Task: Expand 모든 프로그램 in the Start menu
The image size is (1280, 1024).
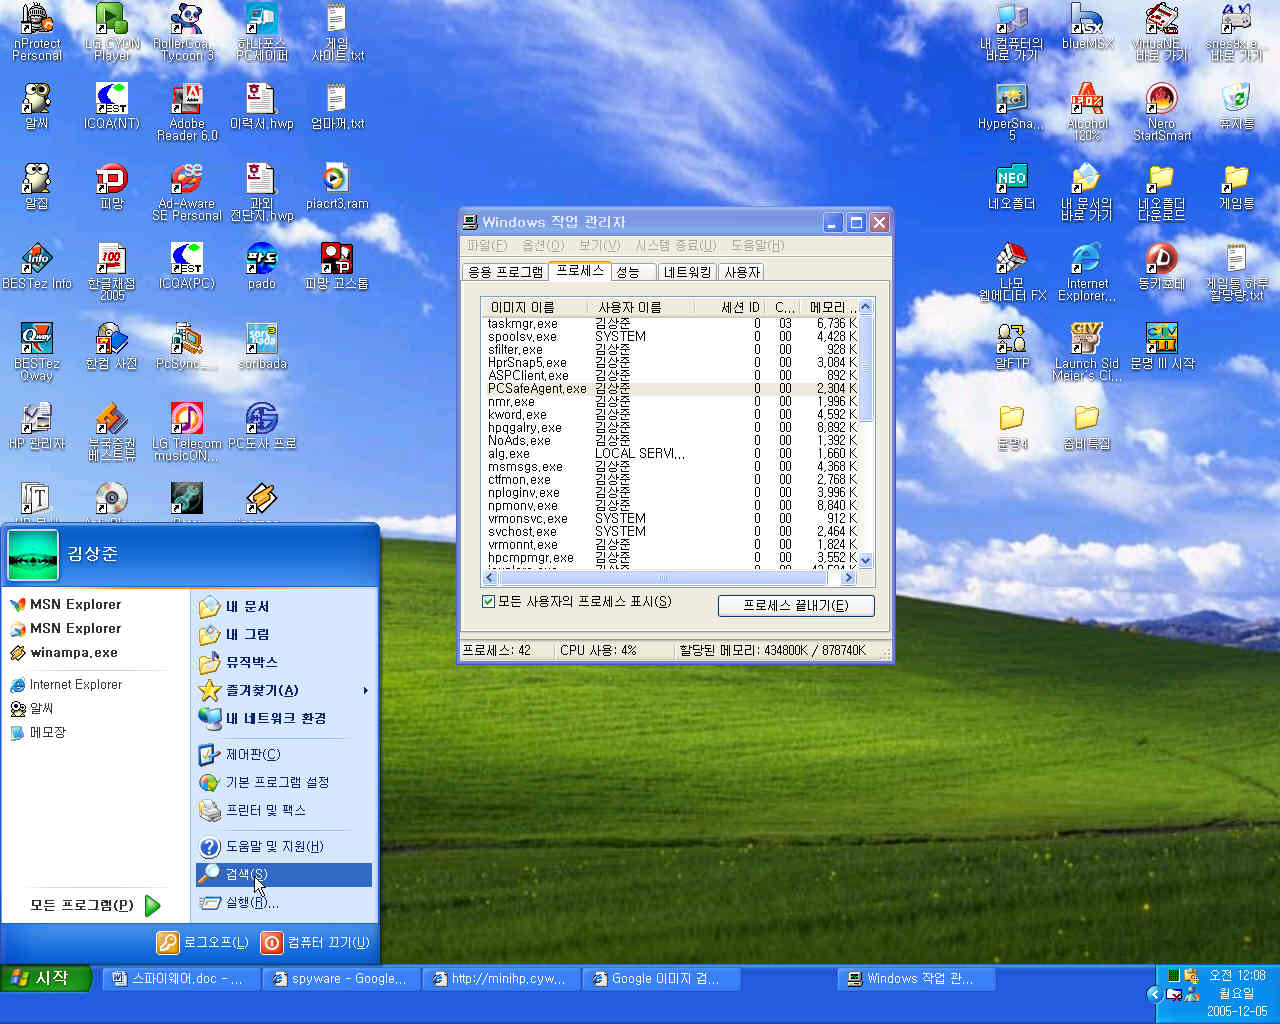Action: coord(95,905)
